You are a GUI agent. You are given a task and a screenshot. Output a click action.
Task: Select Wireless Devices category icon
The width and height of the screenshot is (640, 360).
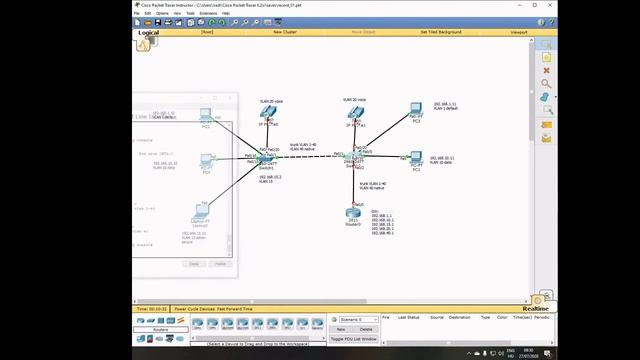(x=171, y=320)
